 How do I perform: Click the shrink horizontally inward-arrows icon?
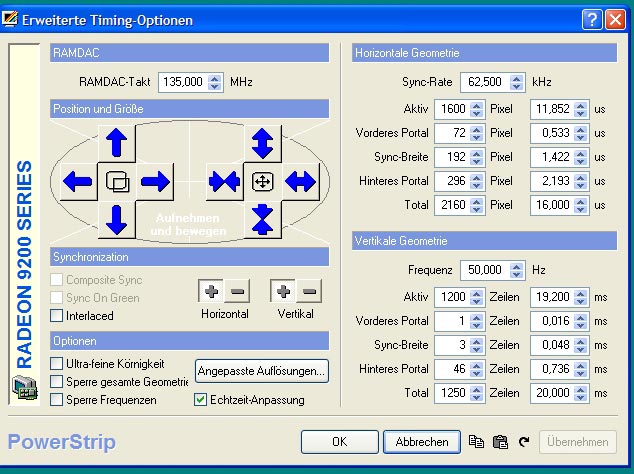(222, 182)
